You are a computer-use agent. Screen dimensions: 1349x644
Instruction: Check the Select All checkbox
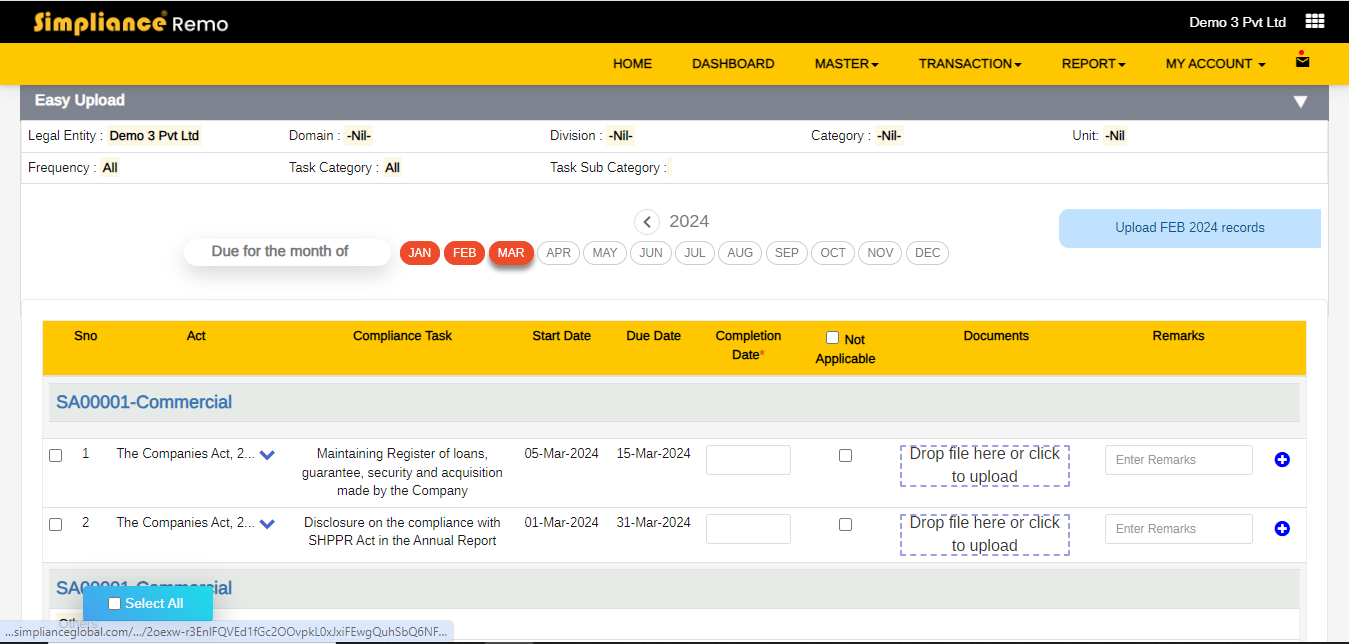pyautogui.click(x=113, y=603)
